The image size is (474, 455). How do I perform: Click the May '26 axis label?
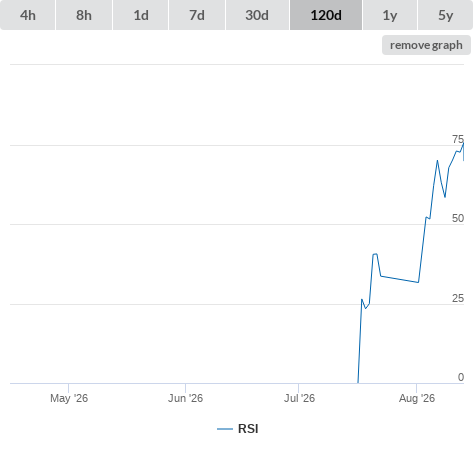69,398
